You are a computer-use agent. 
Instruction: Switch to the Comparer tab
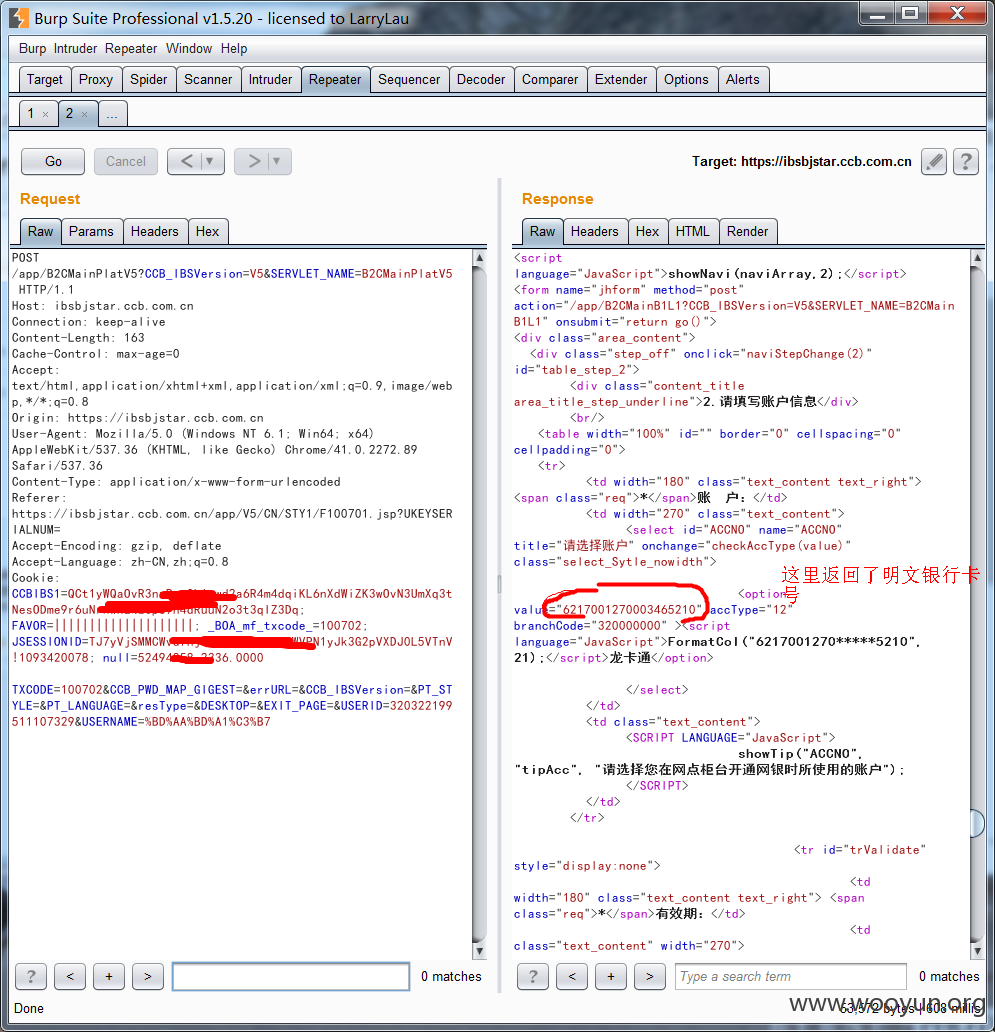pos(550,80)
